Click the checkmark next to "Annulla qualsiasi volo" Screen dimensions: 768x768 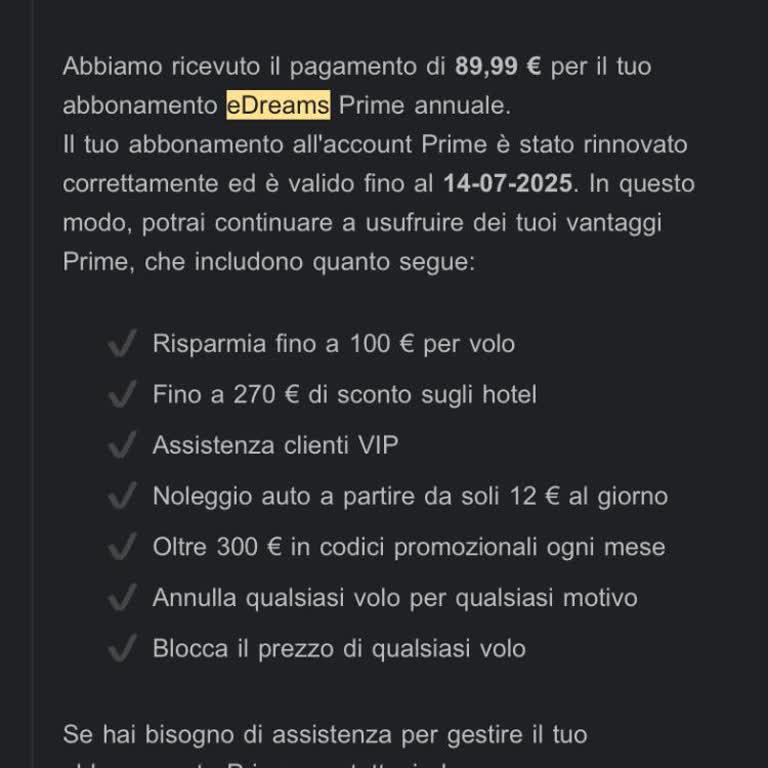point(121,599)
